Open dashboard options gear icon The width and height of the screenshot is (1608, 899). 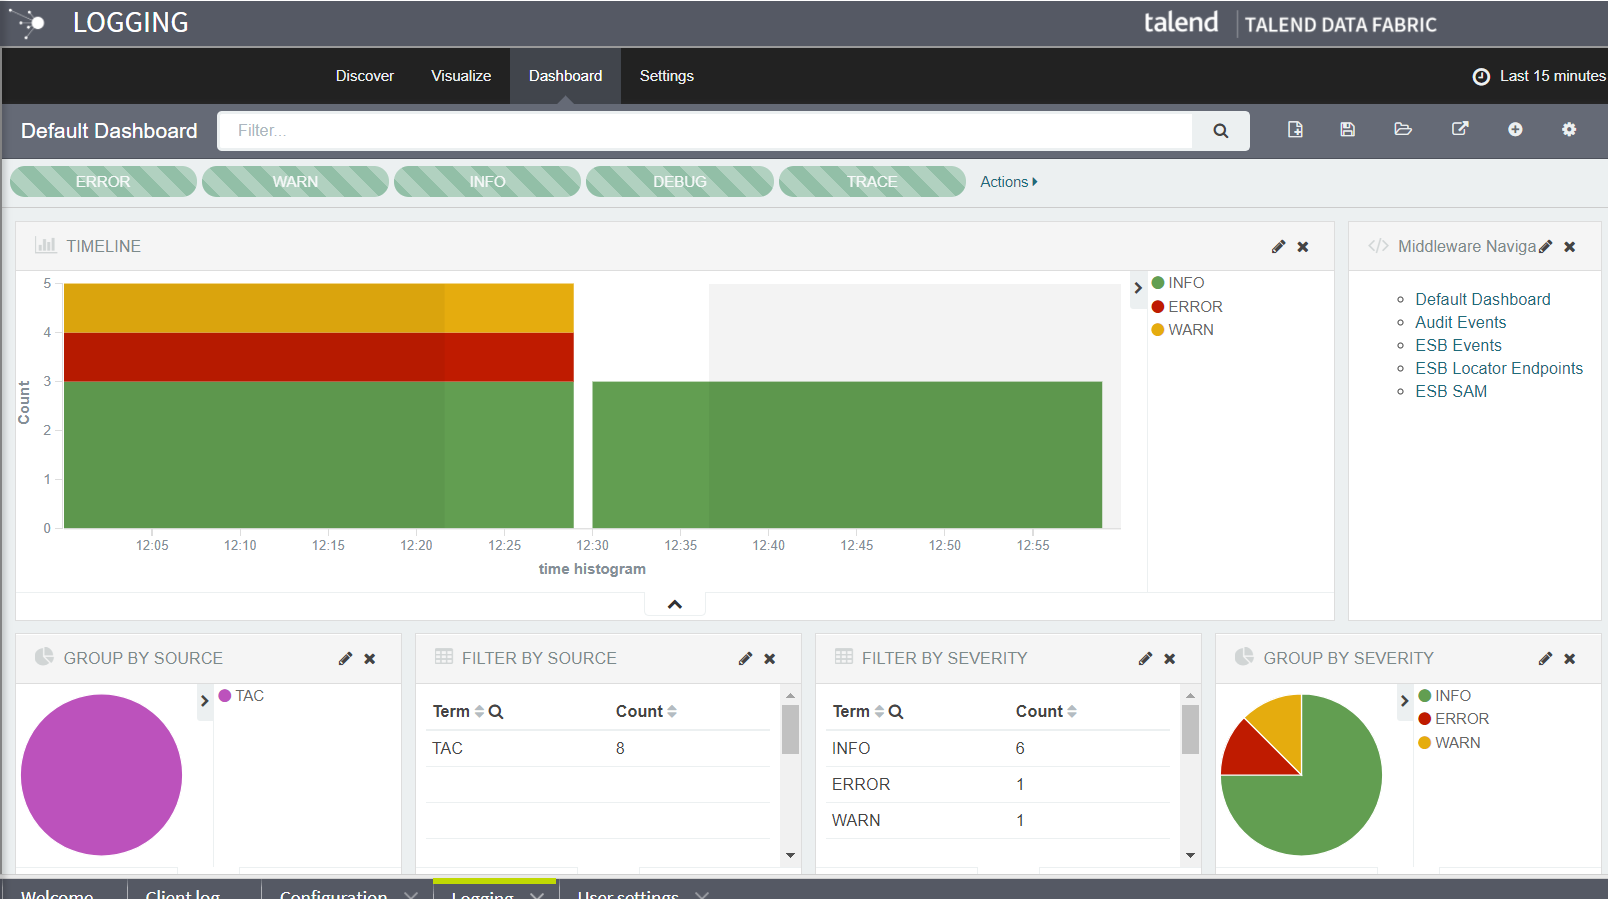coord(1569,130)
